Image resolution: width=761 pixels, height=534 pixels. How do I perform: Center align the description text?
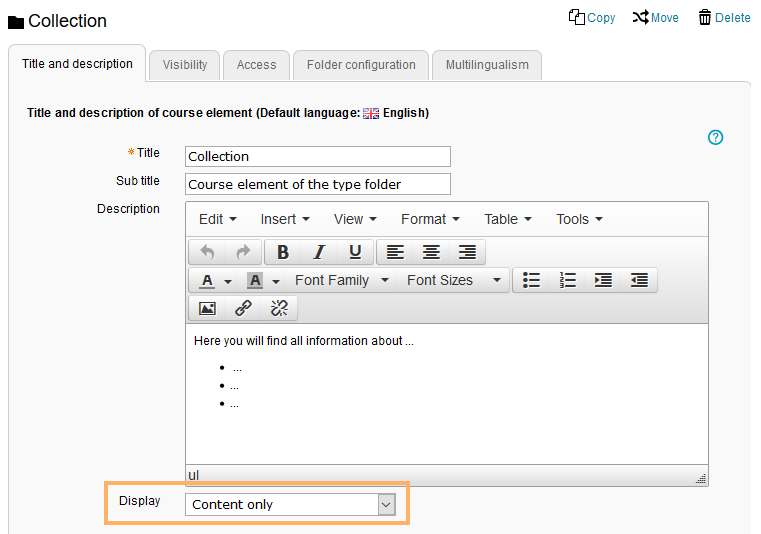click(x=431, y=252)
